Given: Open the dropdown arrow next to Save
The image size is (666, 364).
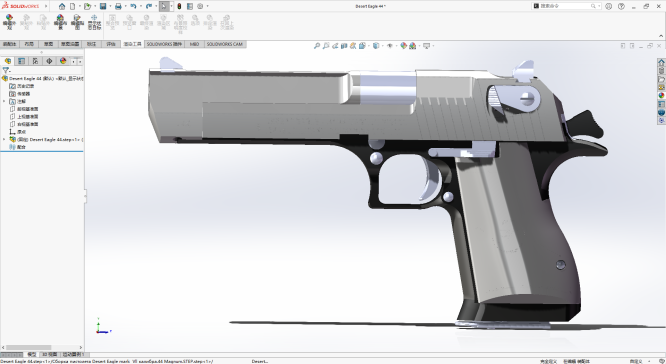Looking at the screenshot, I should click(110, 6).
